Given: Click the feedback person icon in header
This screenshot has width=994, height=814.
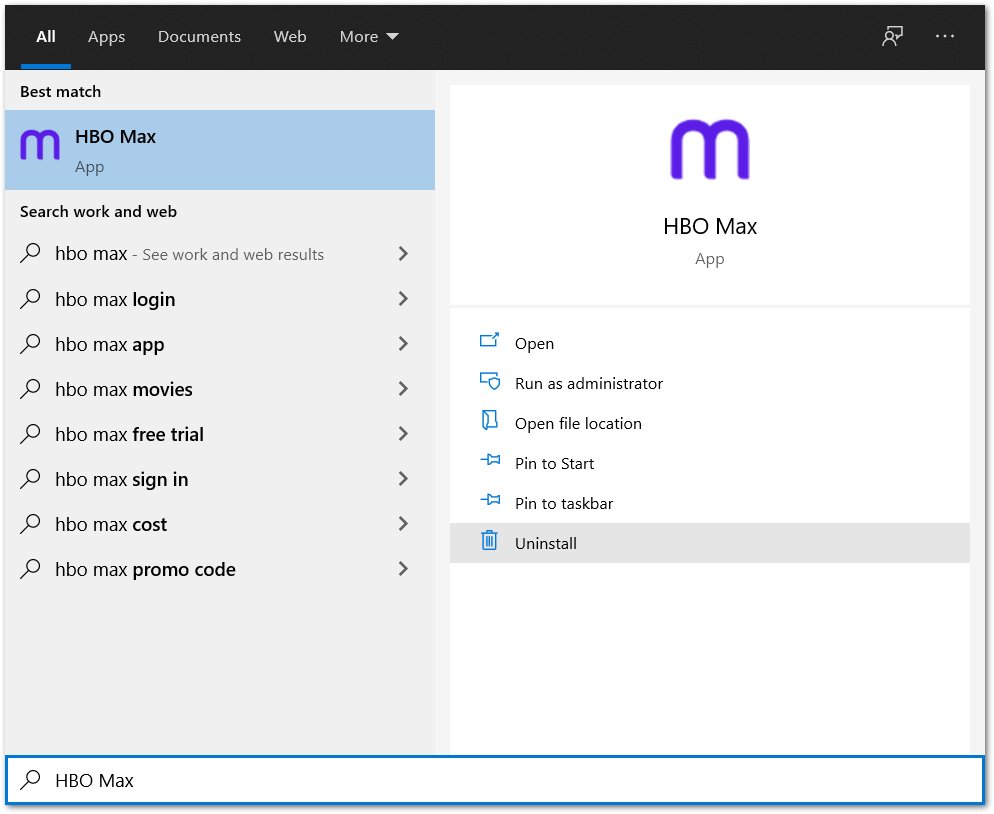Looking at the screenshot, I should (892, 36).
